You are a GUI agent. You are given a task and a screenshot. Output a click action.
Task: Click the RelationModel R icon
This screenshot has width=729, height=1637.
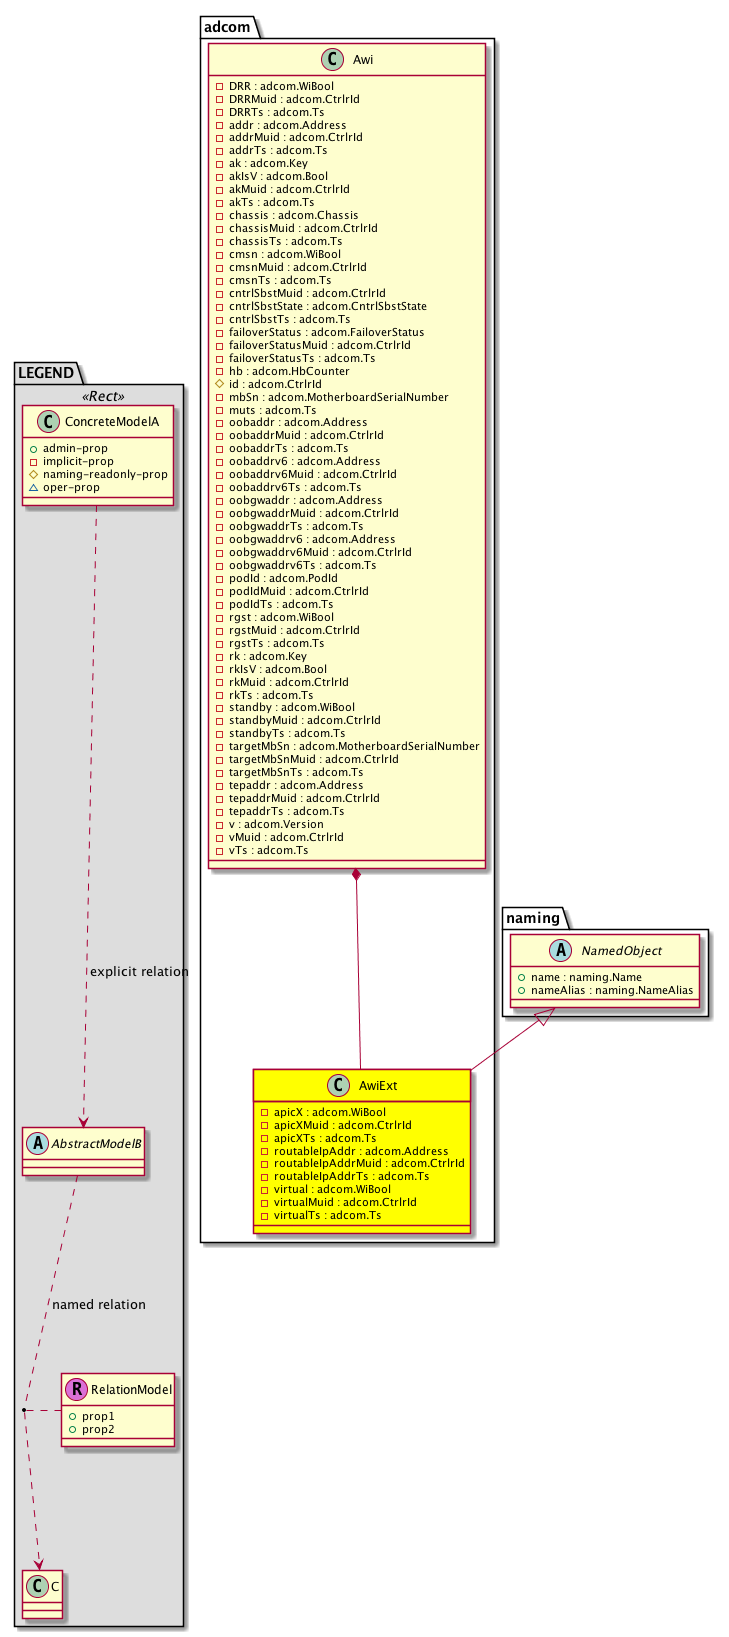(x=76, y=1389)
